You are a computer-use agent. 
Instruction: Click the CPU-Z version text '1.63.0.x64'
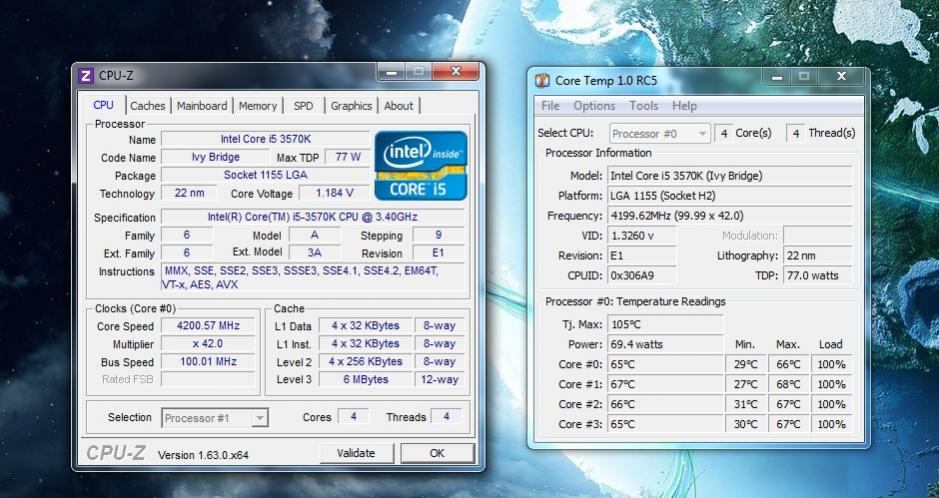coord(225,455)
